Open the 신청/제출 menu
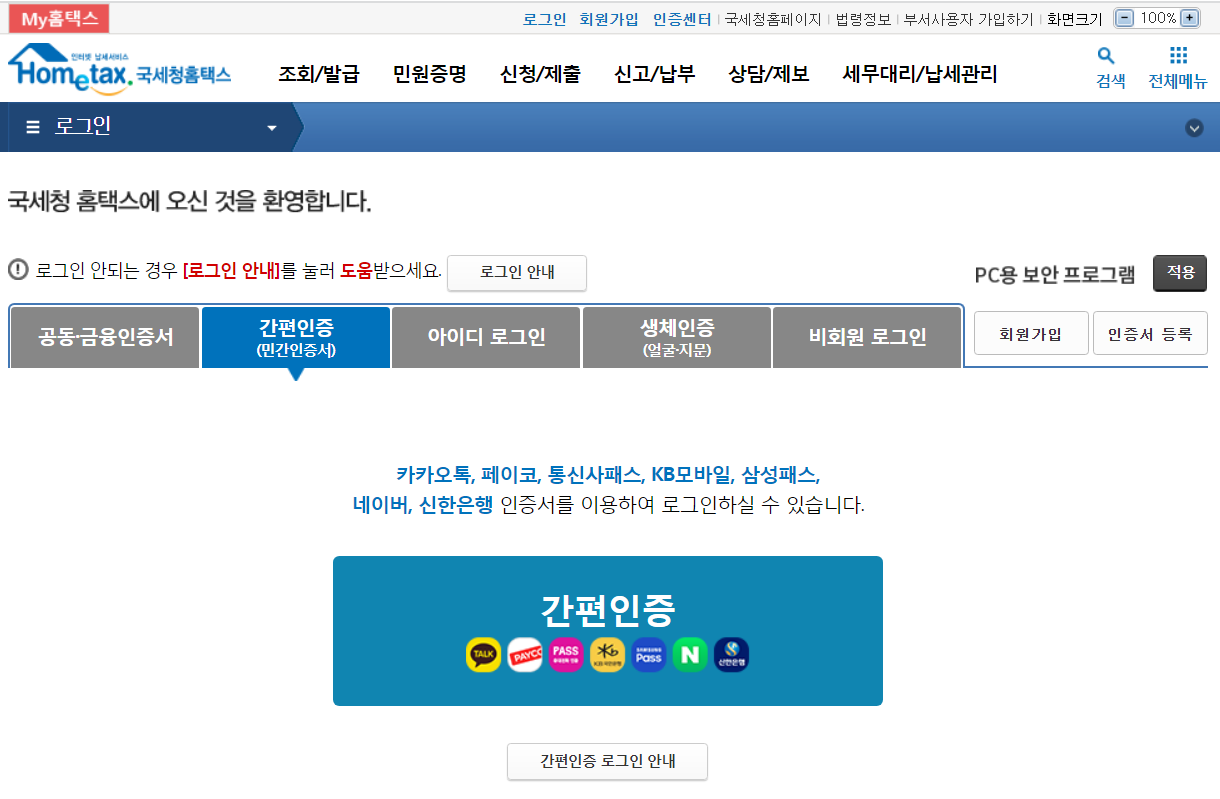The height and width of the screenshot is (799, 1220). click(540, 73)
